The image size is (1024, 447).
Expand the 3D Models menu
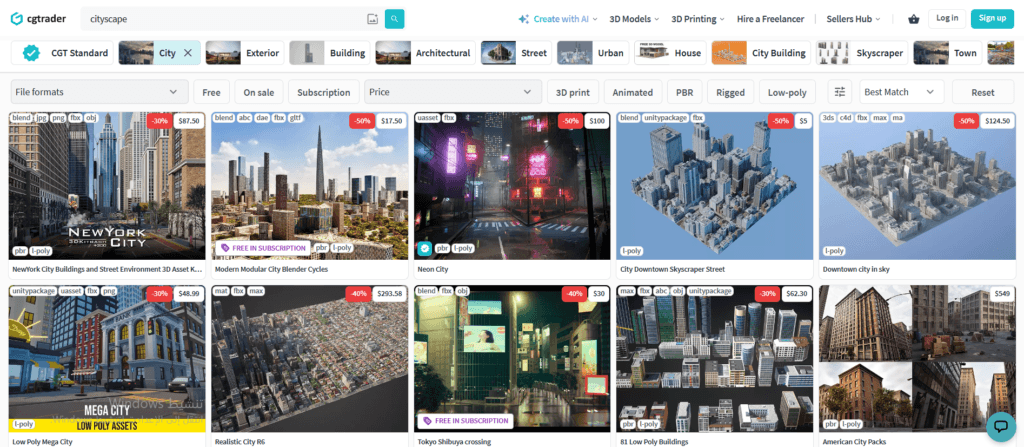pos(634,19)
